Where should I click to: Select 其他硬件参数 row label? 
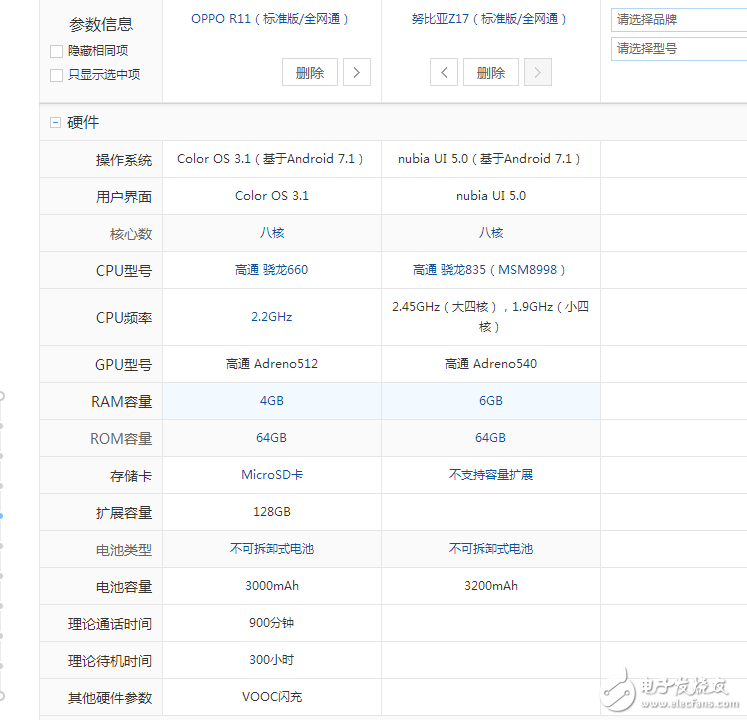click(x=110, y=698)
